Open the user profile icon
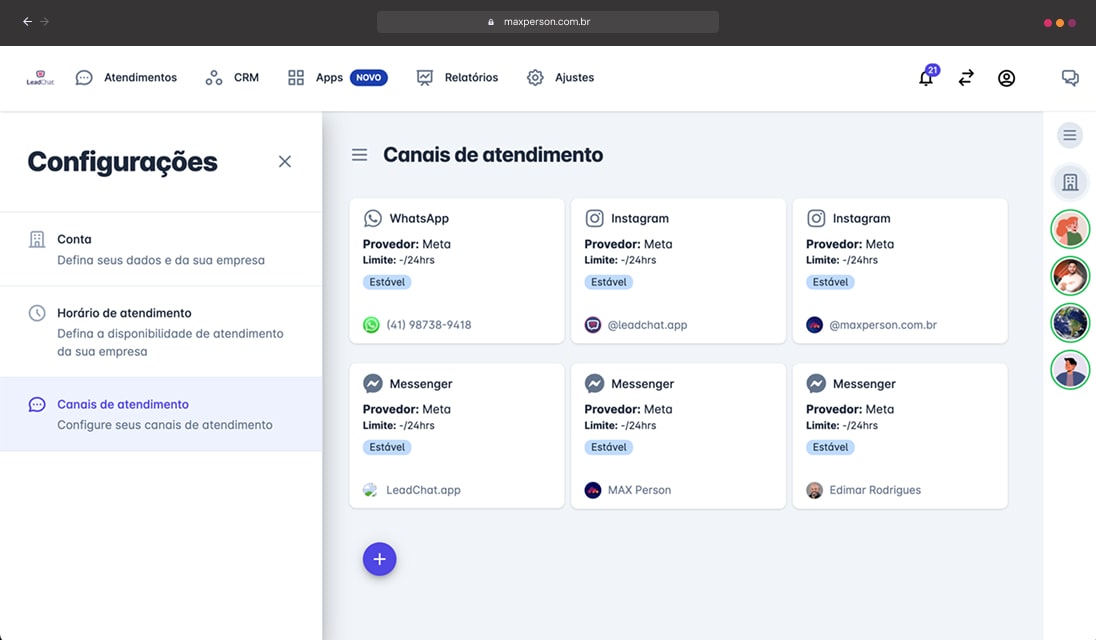The width and height of the screenshot is (1096, 640). (x=1006, y=78)
